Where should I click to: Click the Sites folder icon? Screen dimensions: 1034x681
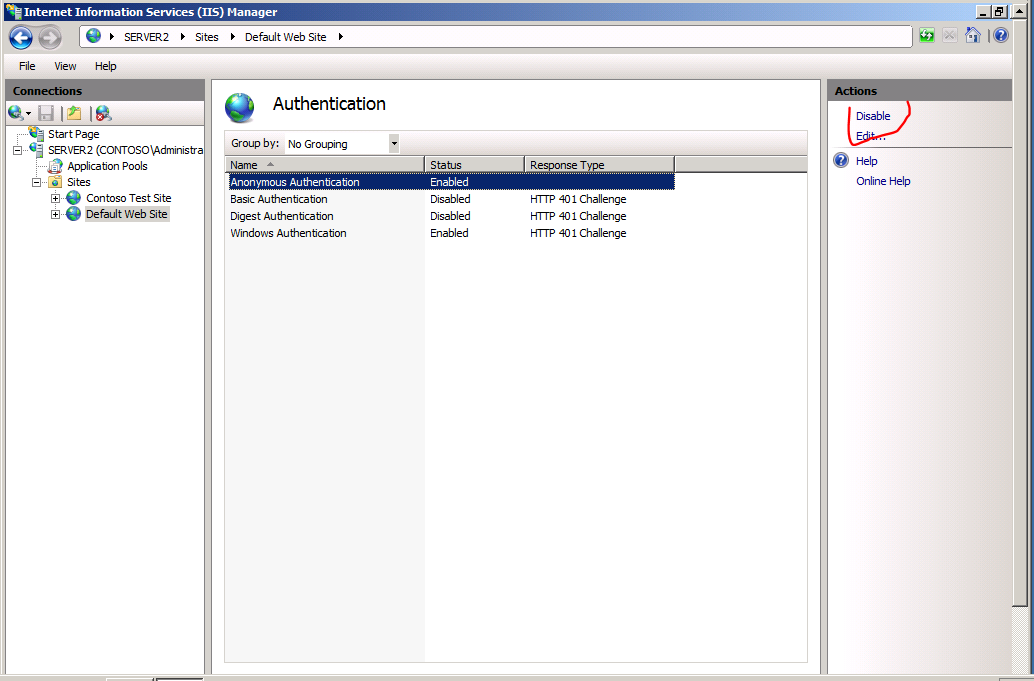point(55,182)
